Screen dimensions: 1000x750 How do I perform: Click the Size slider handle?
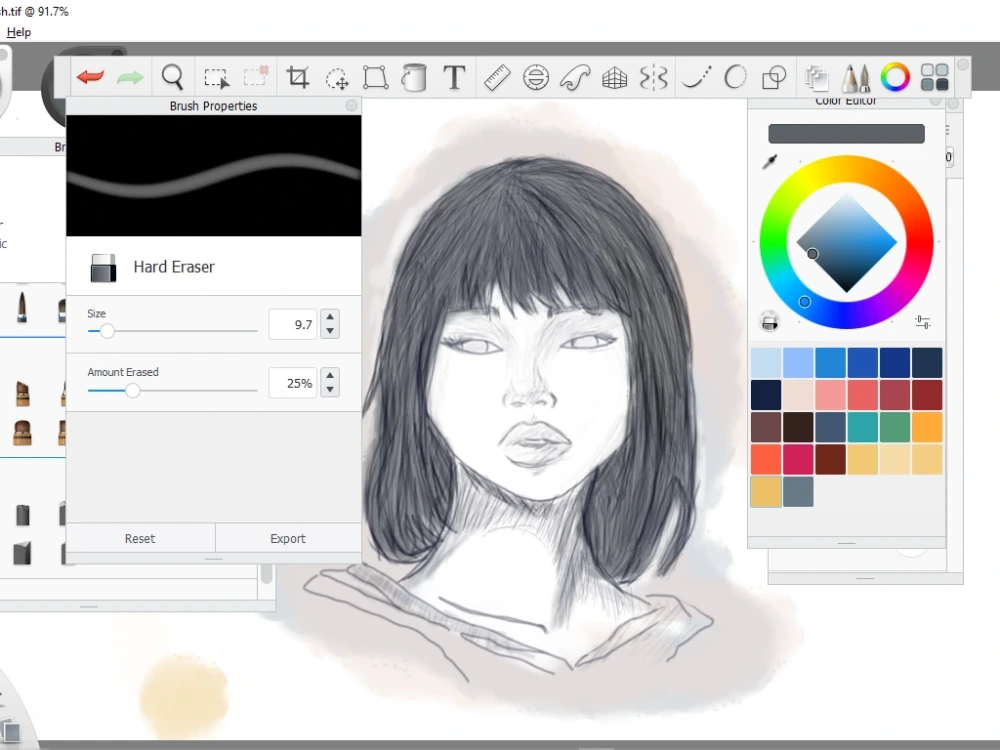(x=107, y=330)
